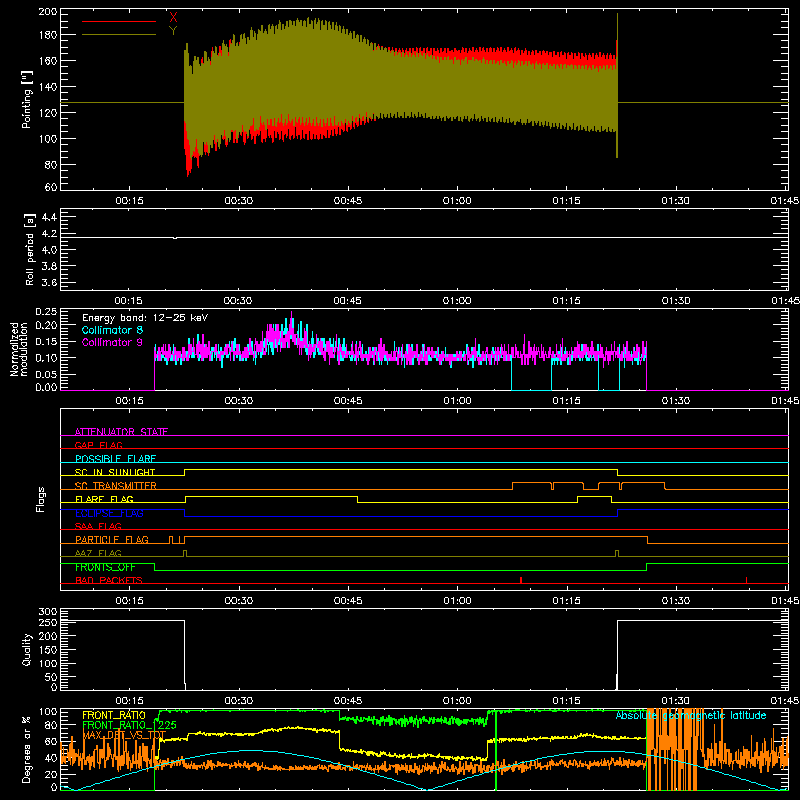
Task: Click the 00:45 time label under the Roll period plot
Action: tap(347, 301)
